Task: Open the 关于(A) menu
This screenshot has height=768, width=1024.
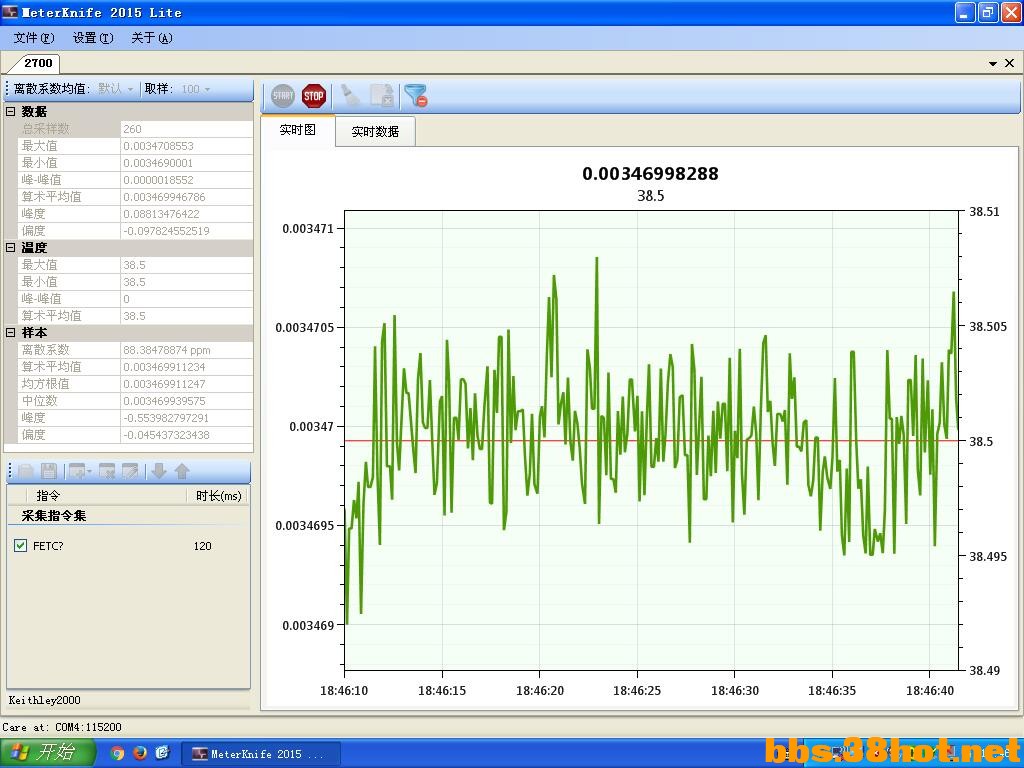Action: point(152,38)
